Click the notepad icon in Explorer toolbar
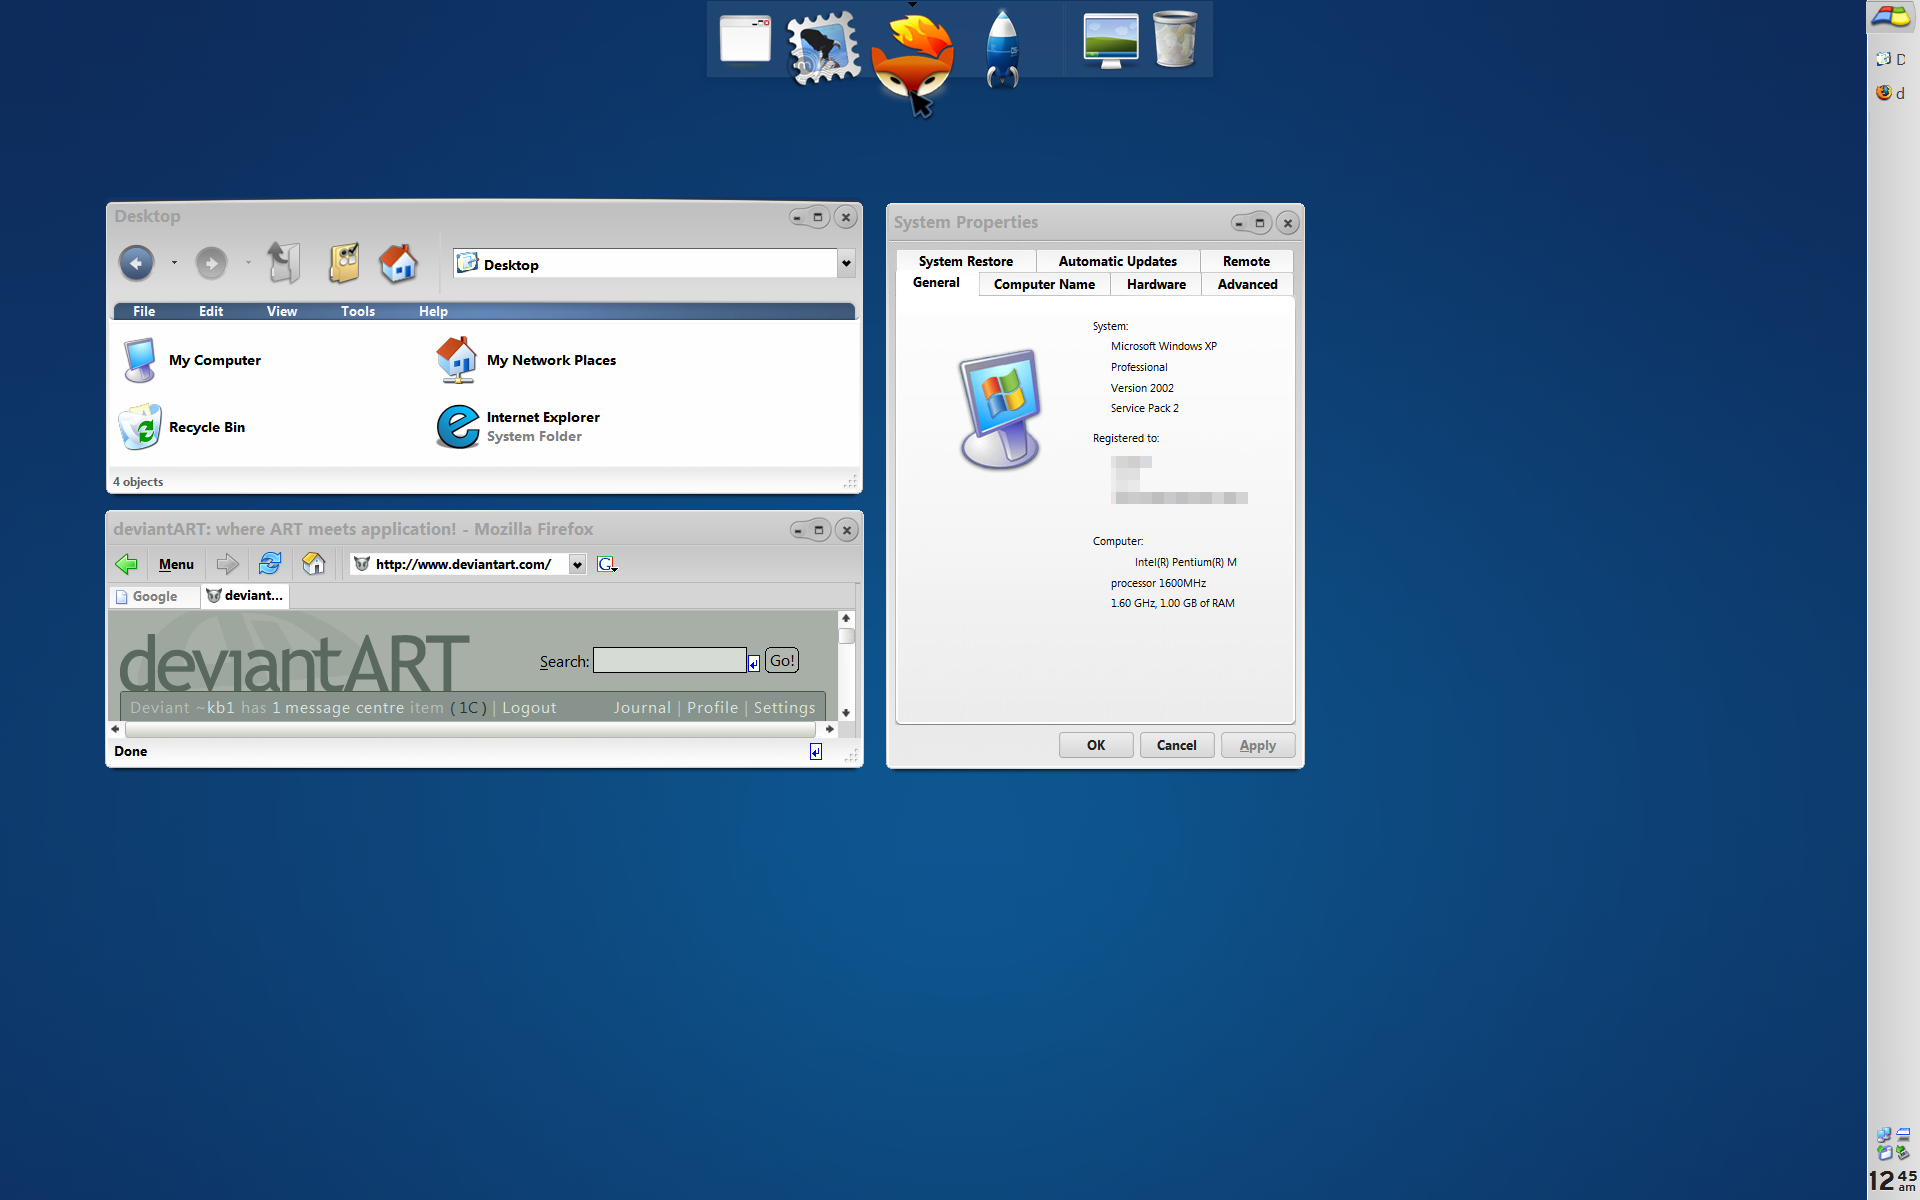 (344, 263)
